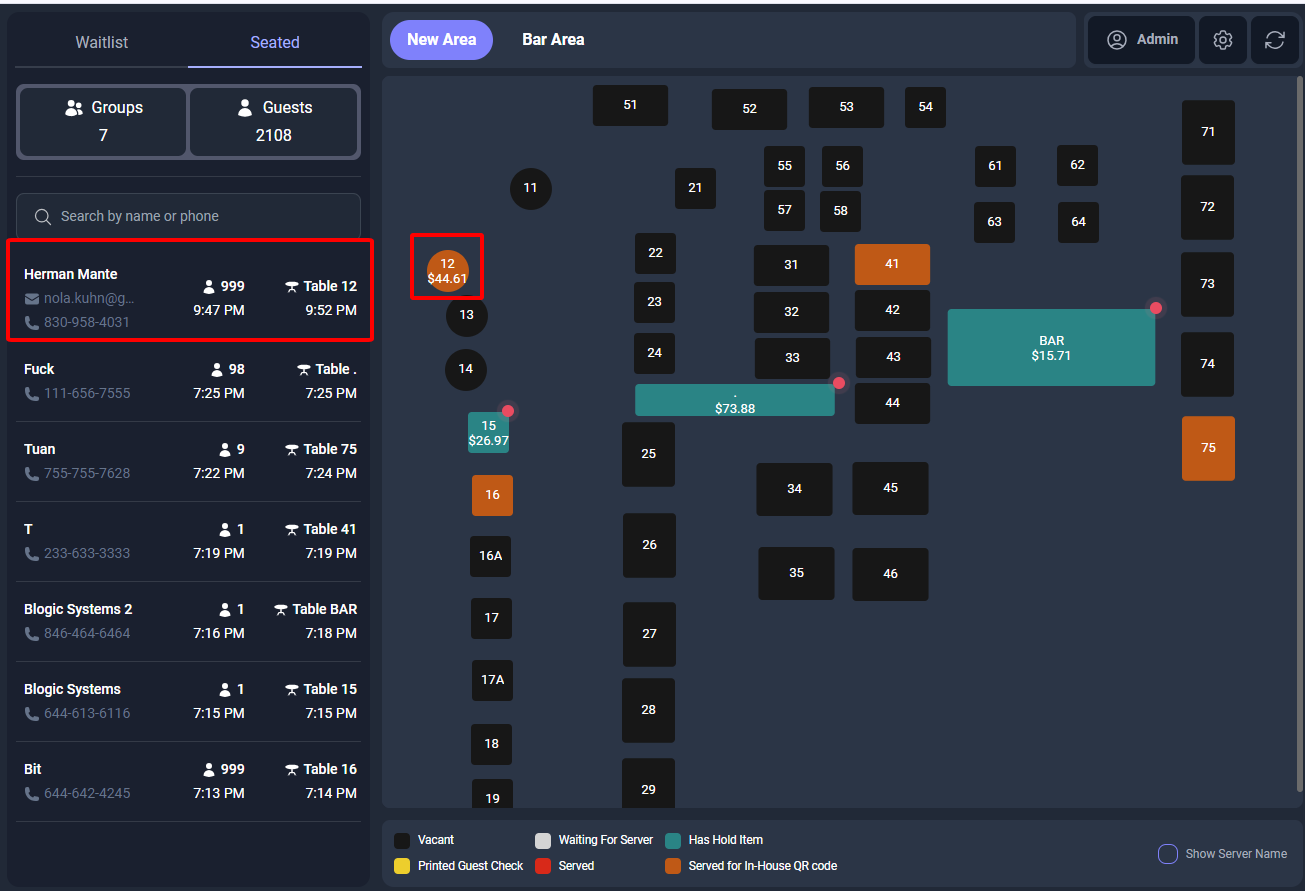Select round table 12 with $44.61

point(447,271)
